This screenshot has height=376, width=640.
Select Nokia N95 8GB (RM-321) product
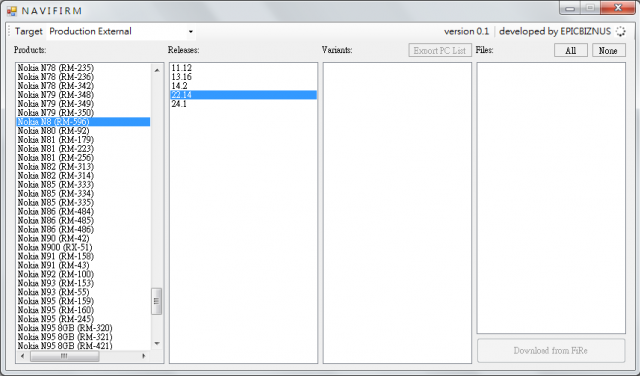point(83,337)
